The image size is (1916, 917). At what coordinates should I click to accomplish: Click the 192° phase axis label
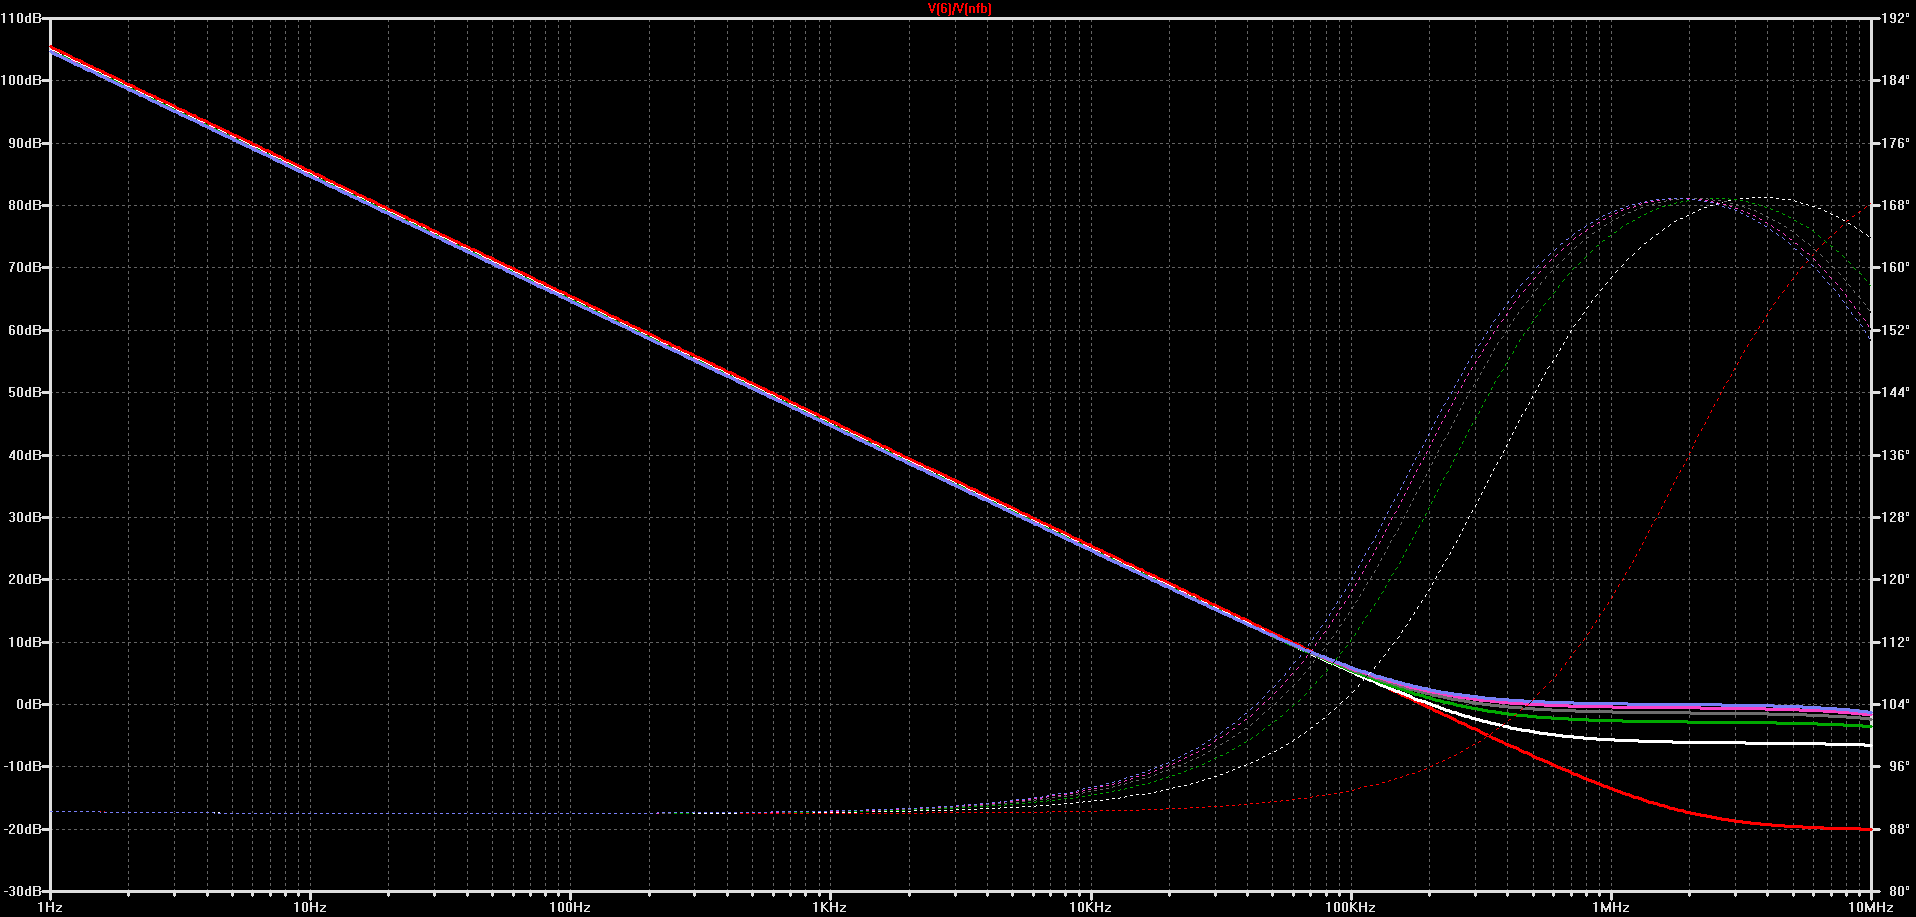coord(1895,18)
